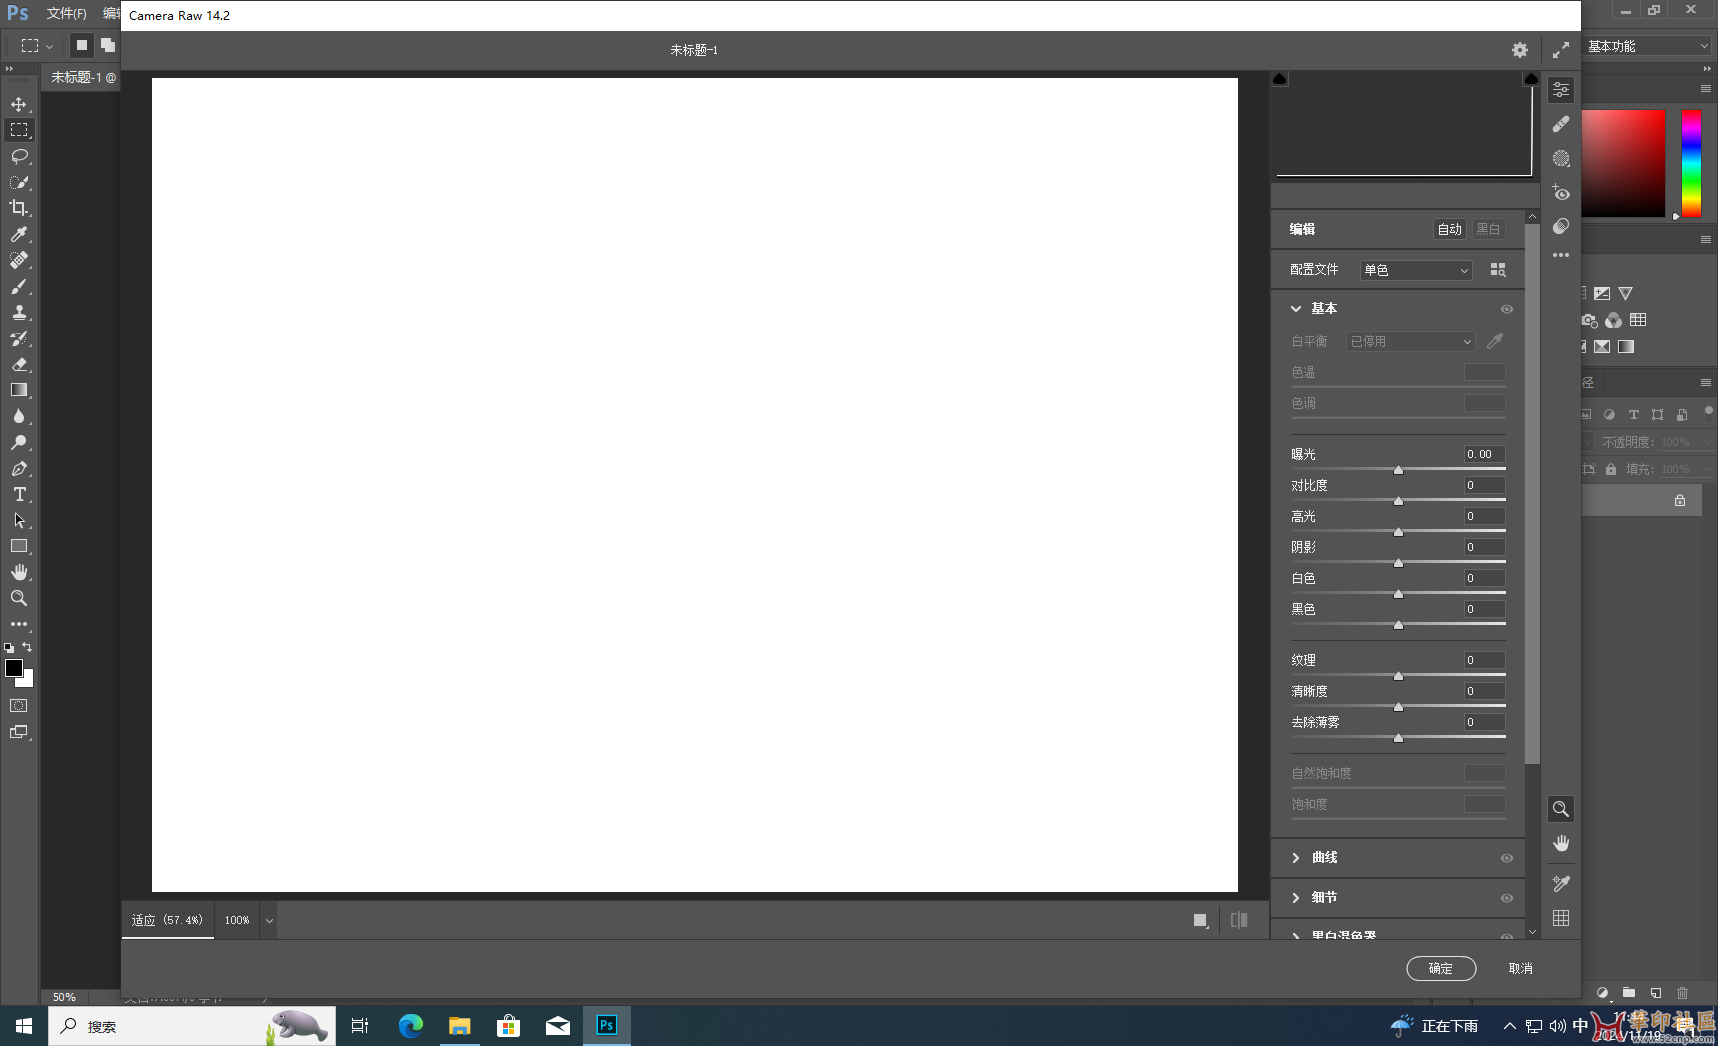Select the Camera Raw healing tool

[1561, 124]
